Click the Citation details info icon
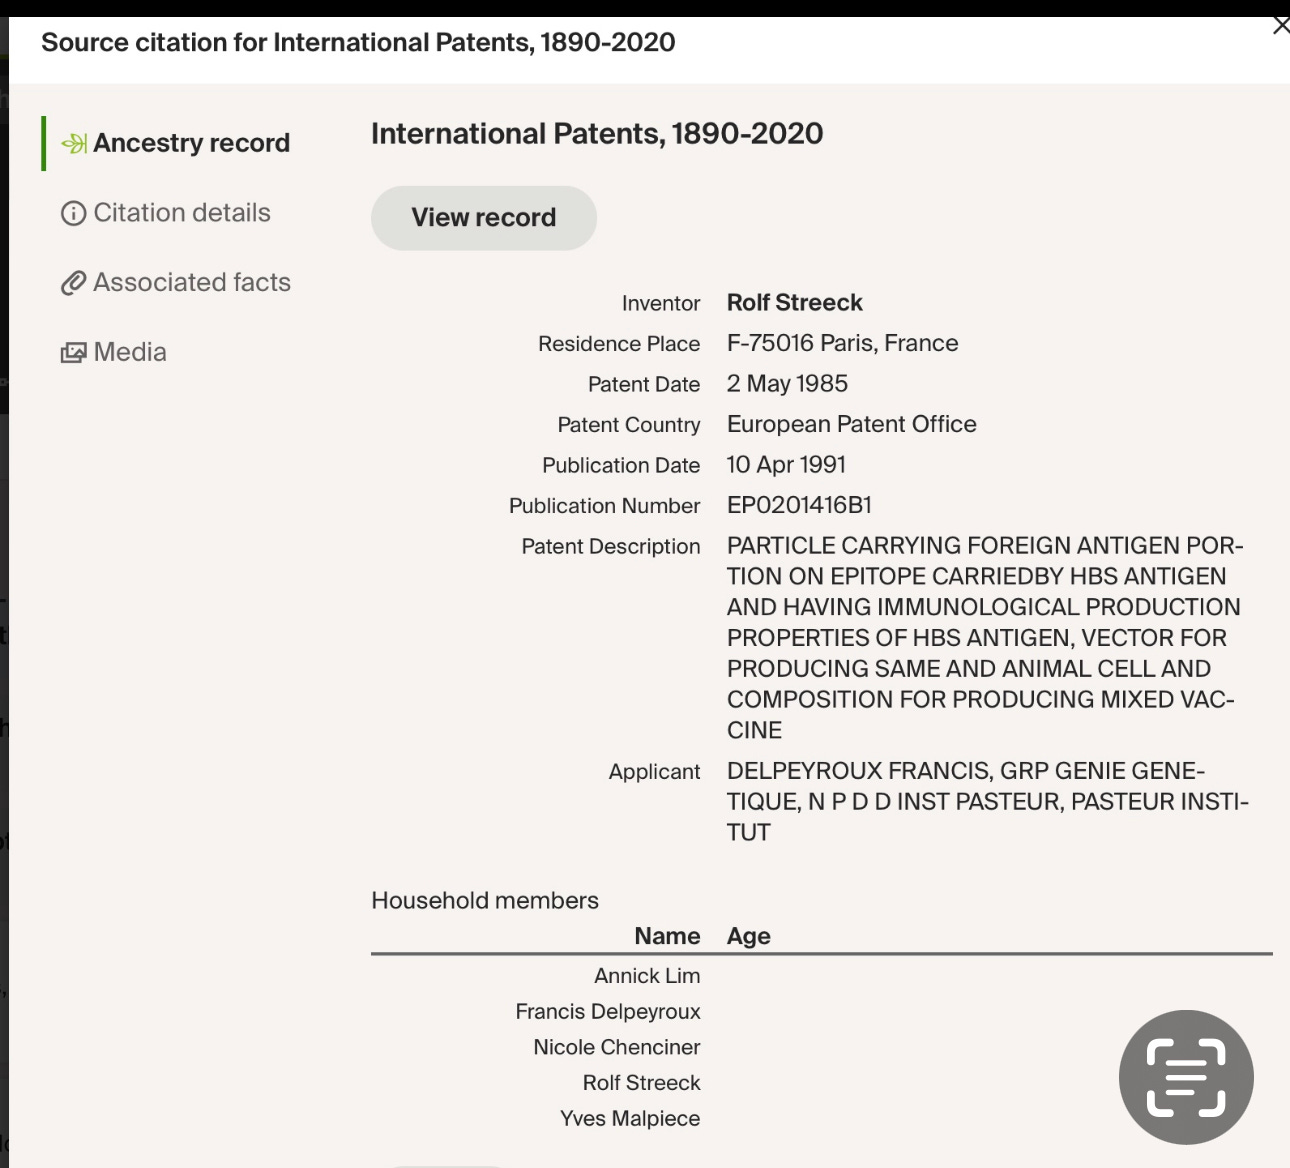The width and height of the screenshot is (1290, 1168). pos(73,213)
